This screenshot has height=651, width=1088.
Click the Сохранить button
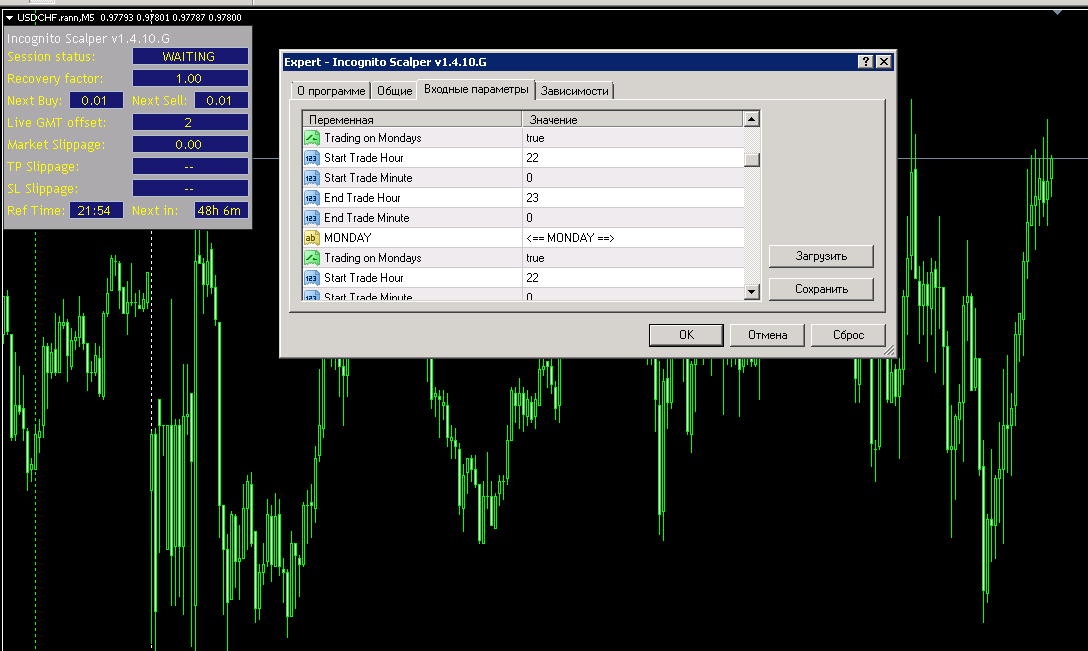tap(821, 289)
